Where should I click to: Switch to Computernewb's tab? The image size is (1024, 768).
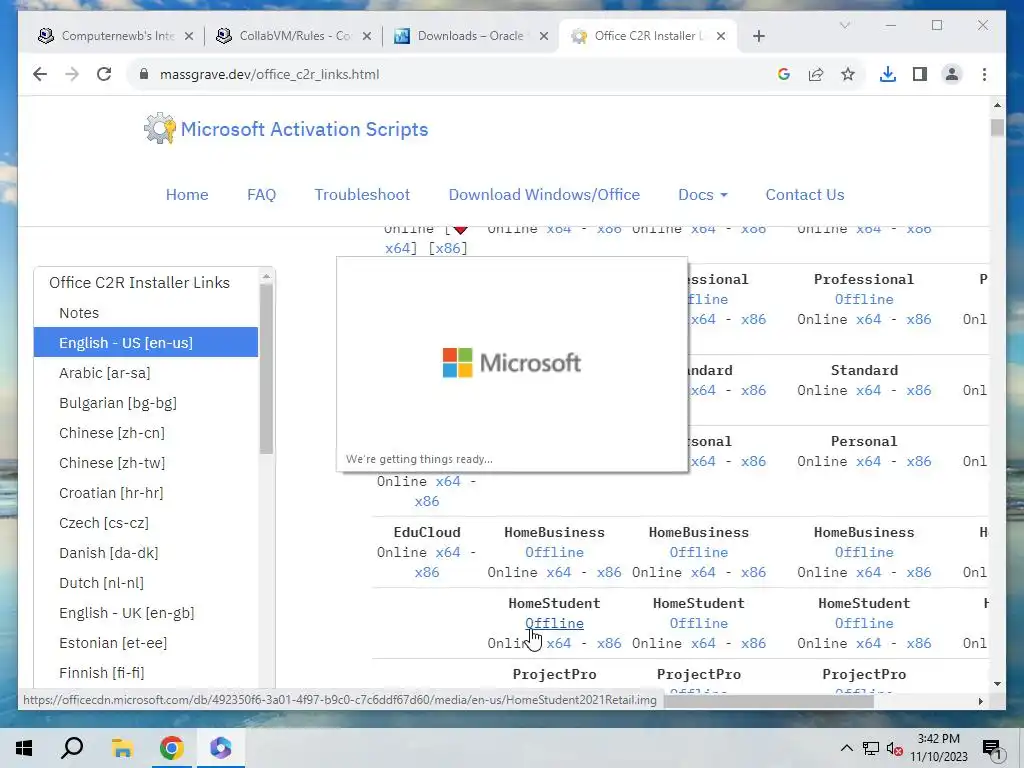pos(118,36)
